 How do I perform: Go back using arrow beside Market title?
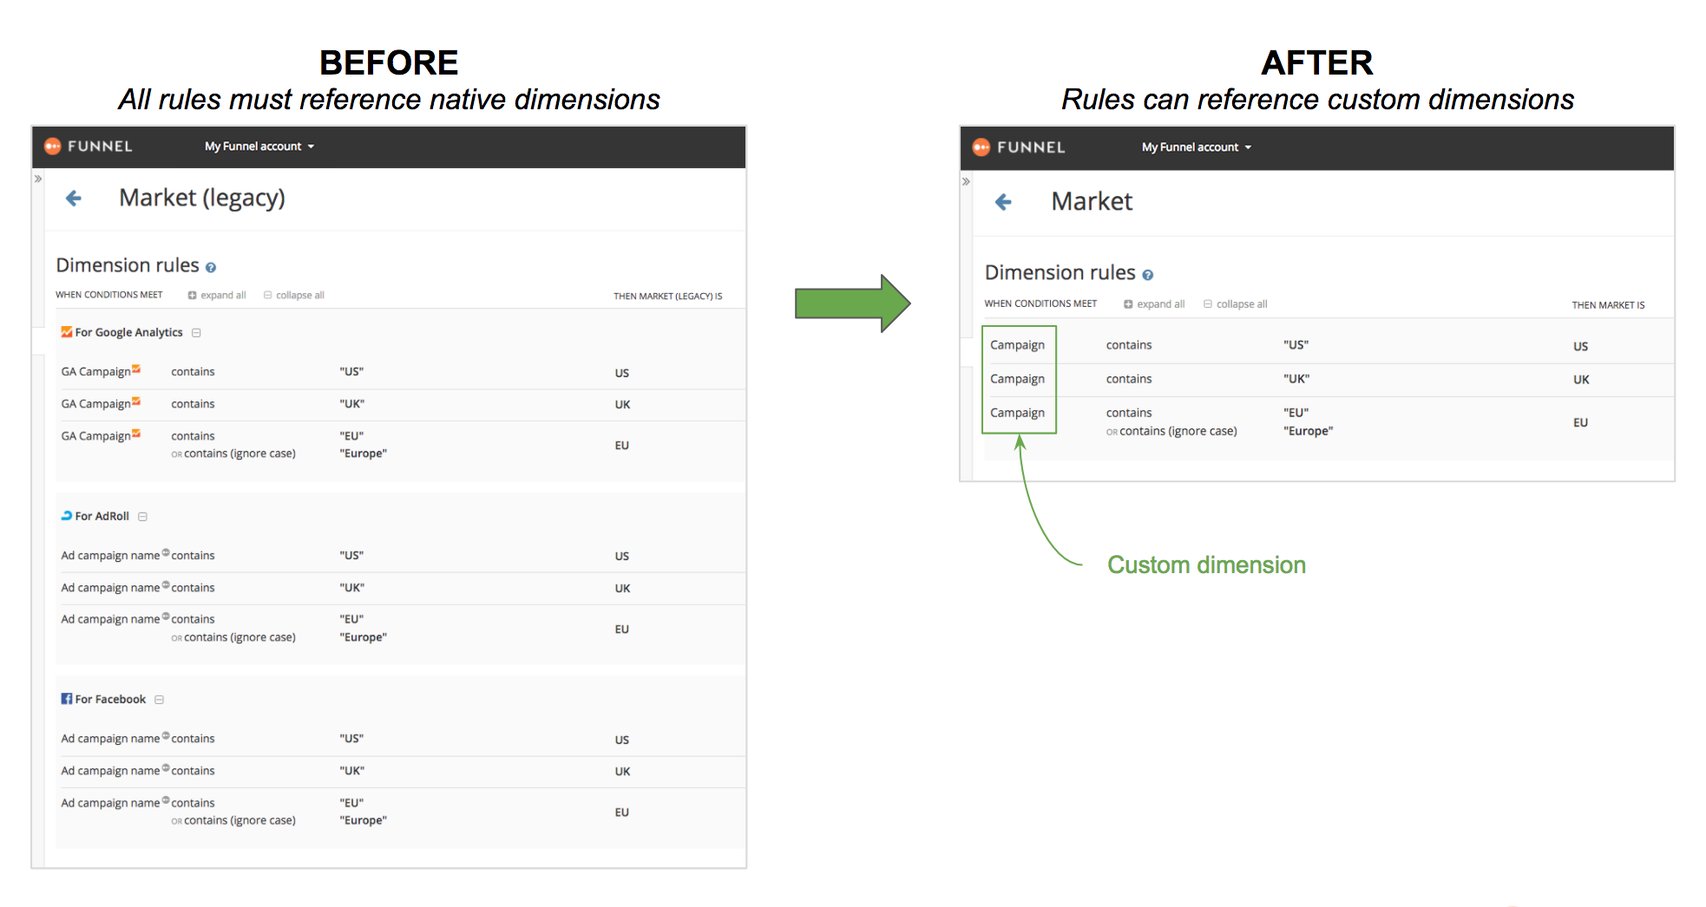point(1003,202)
